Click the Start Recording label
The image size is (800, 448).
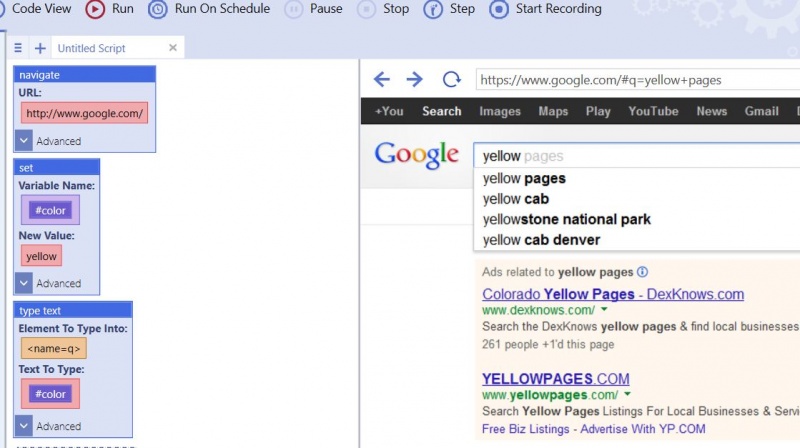(x=558, y=9)
